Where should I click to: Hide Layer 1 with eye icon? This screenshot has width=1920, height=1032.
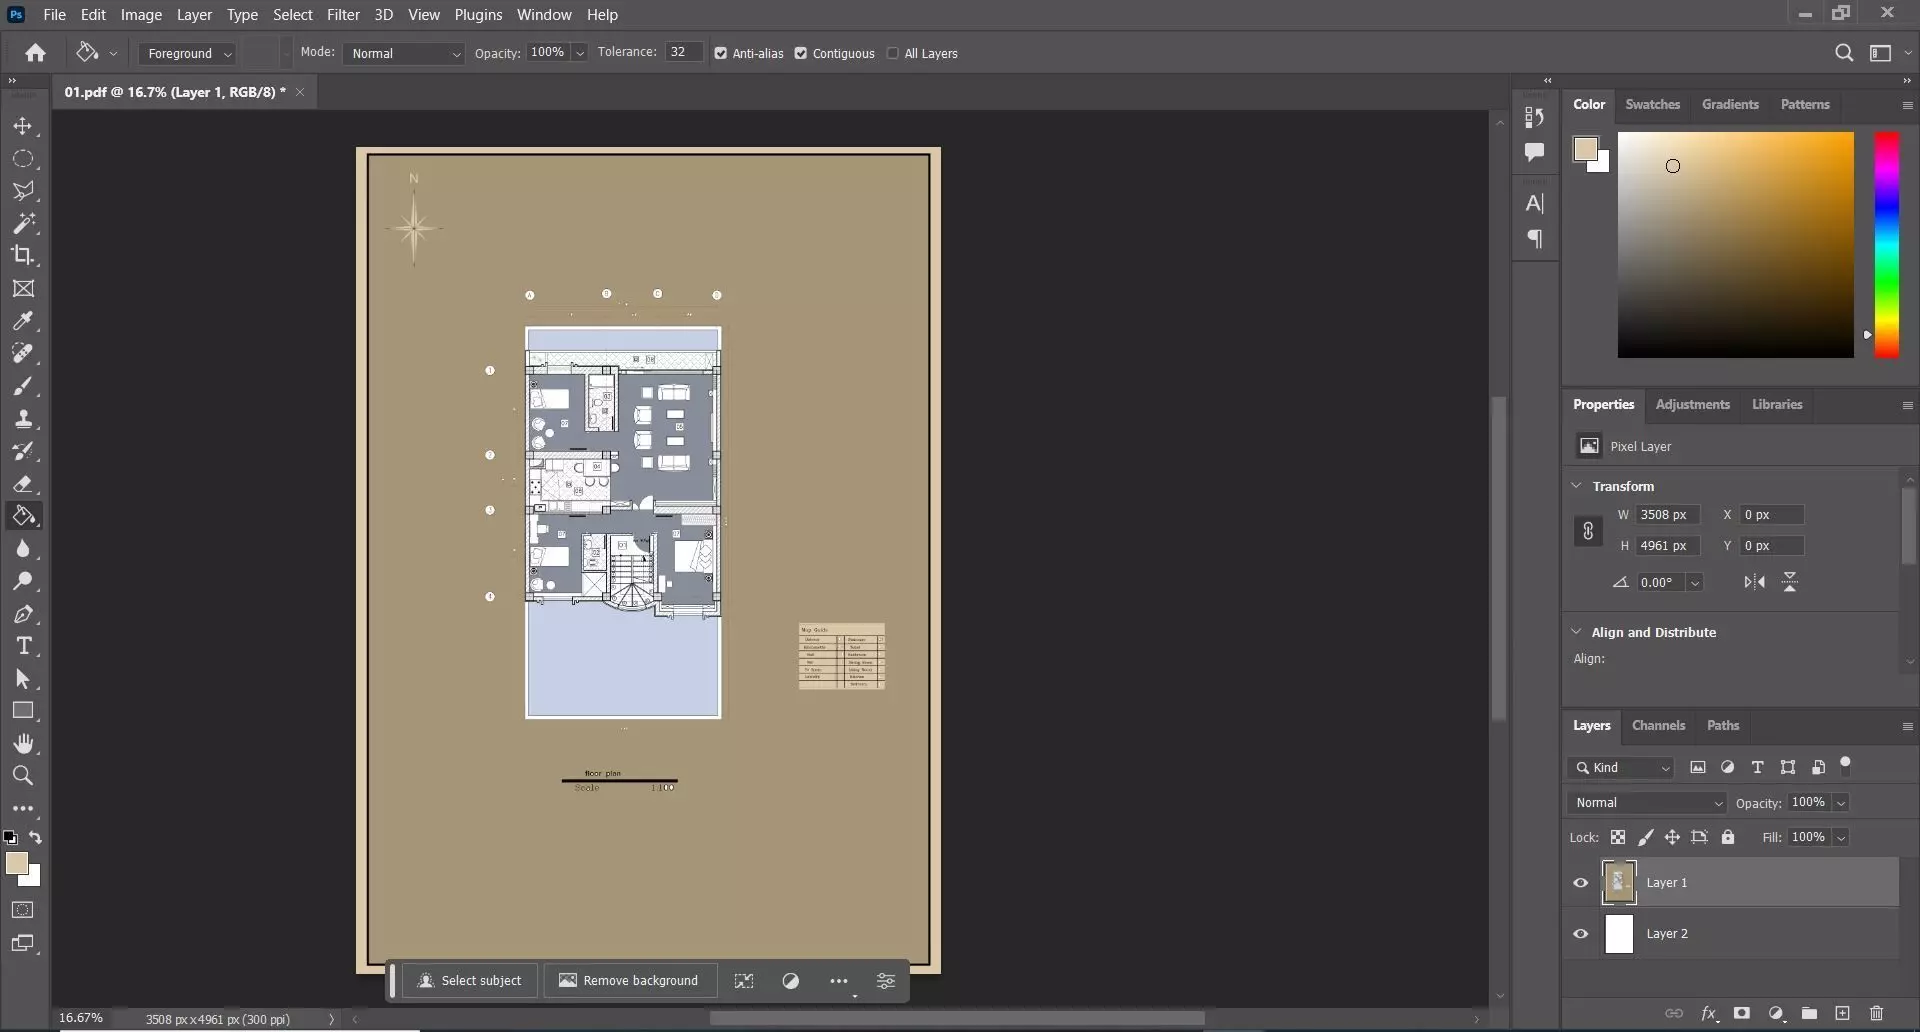coord(1580,883)
